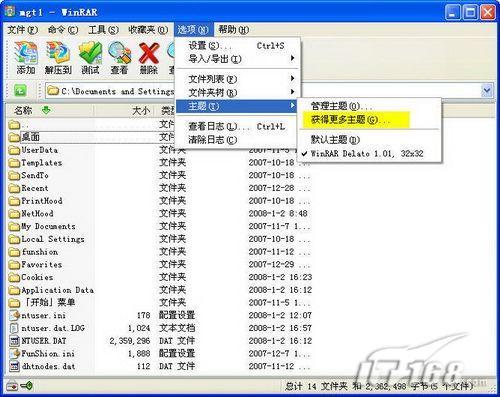The image size is (500, 397).
Task: Click the Cookies folder icon
Action: pos(14,277)
